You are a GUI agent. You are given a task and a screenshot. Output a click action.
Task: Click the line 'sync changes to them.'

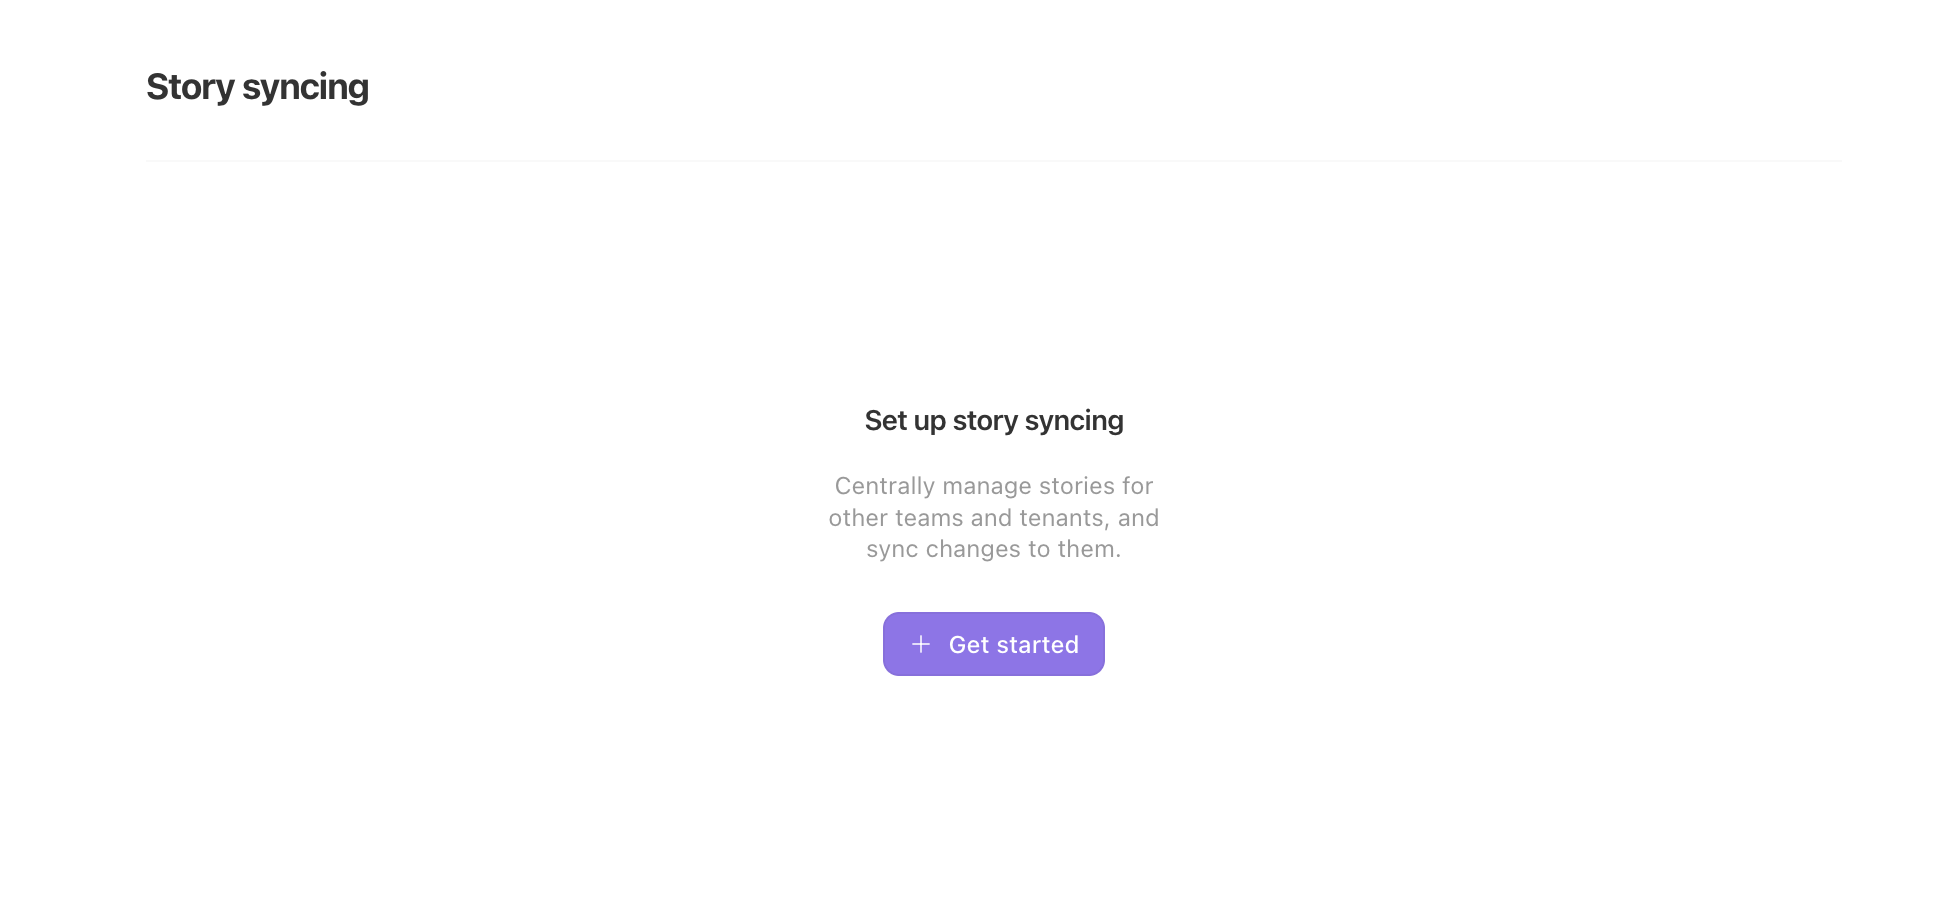(x=994, y=550)
